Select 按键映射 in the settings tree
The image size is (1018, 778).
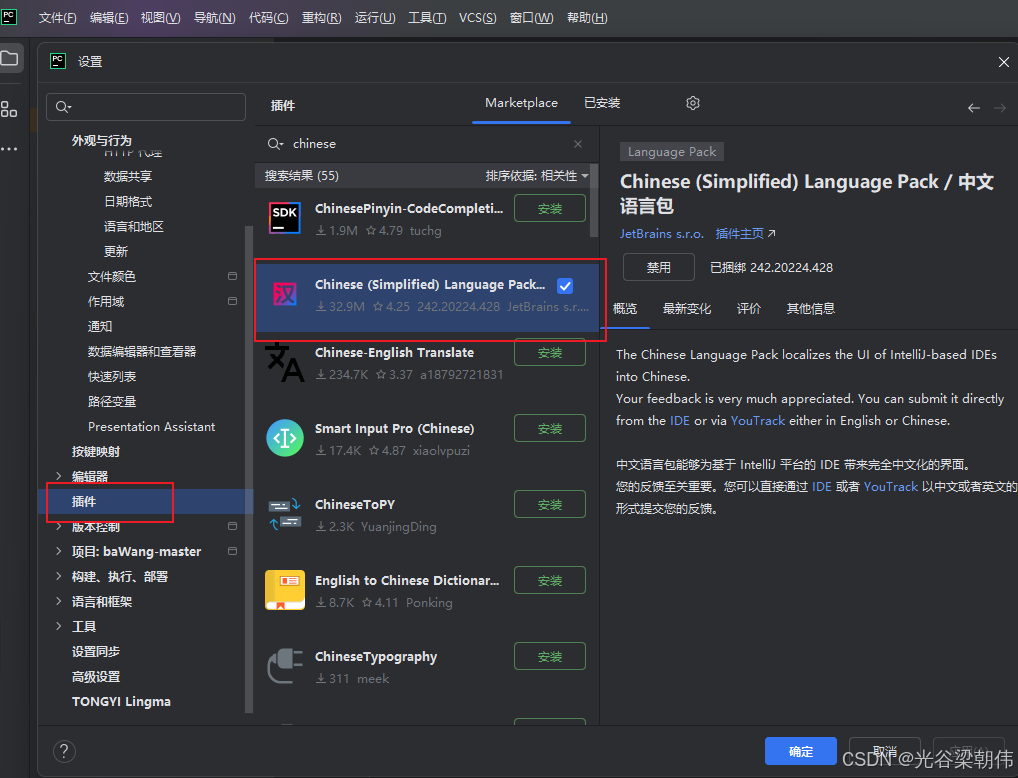95,451
